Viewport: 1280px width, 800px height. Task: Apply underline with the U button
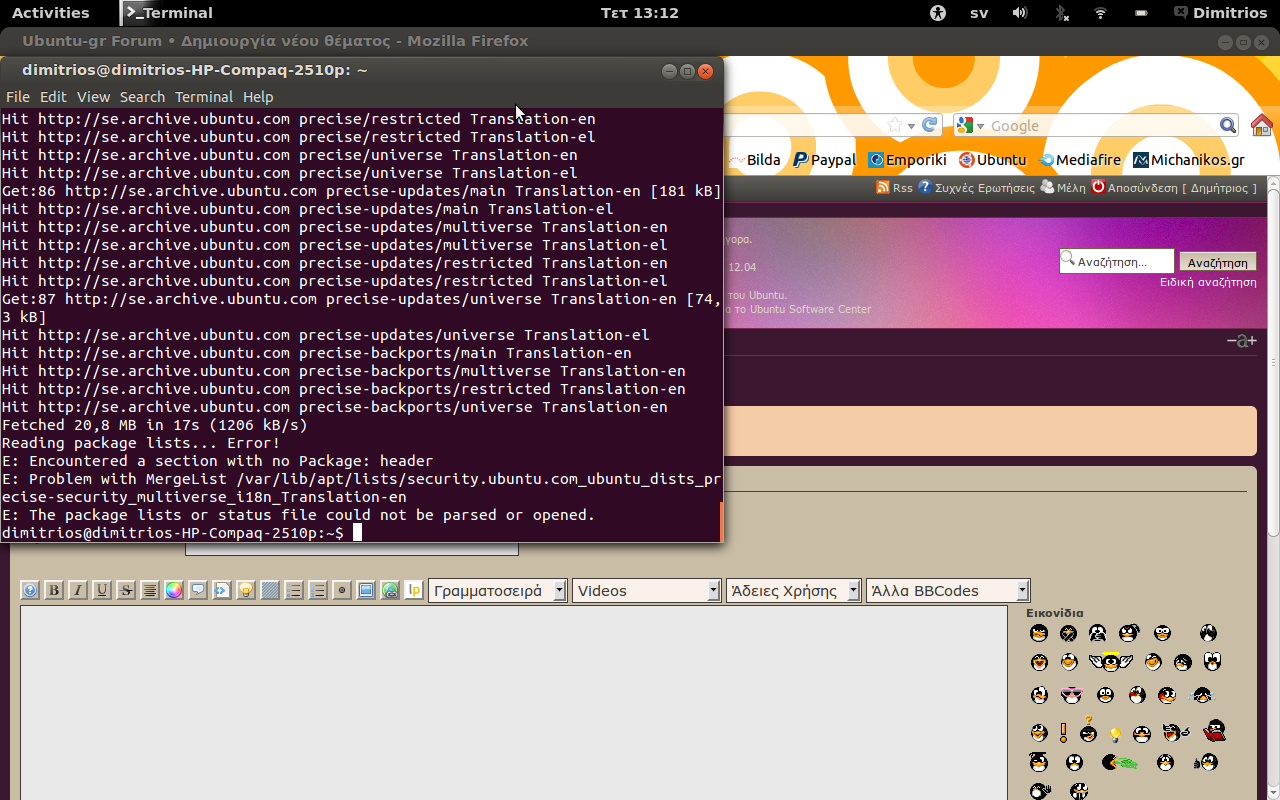(102, 590)
